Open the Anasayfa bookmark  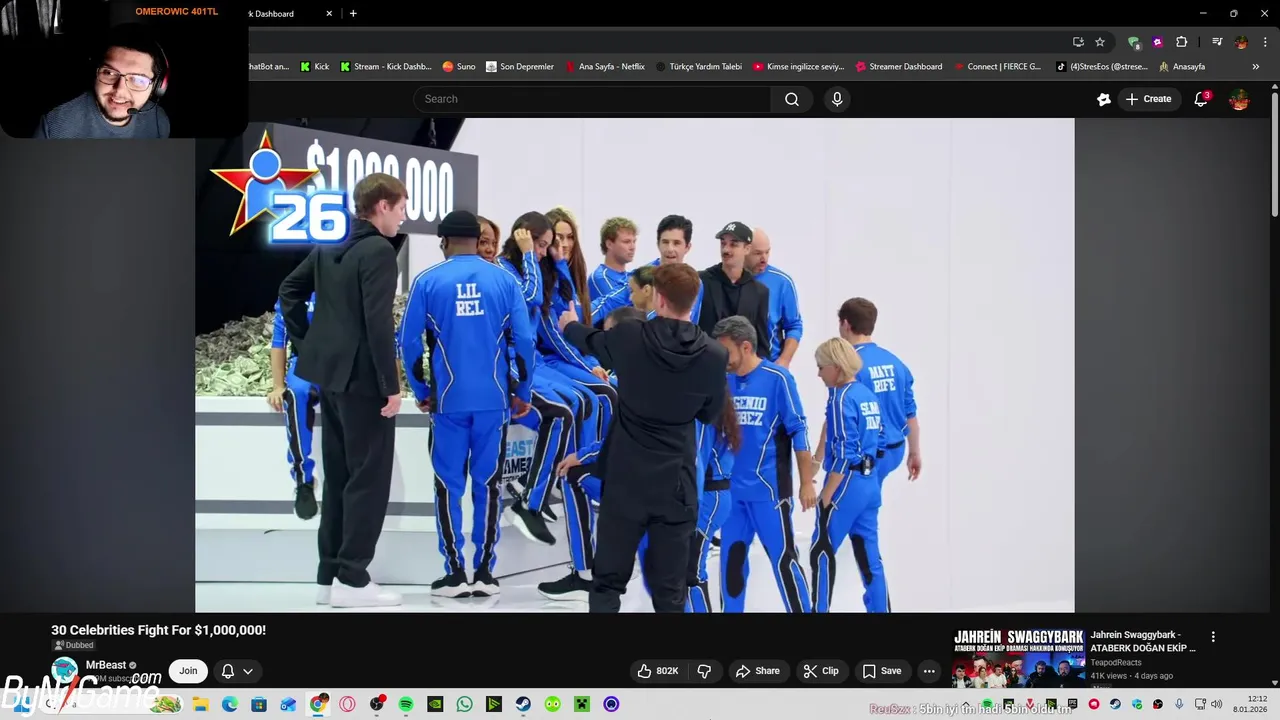pos(1182,67)
